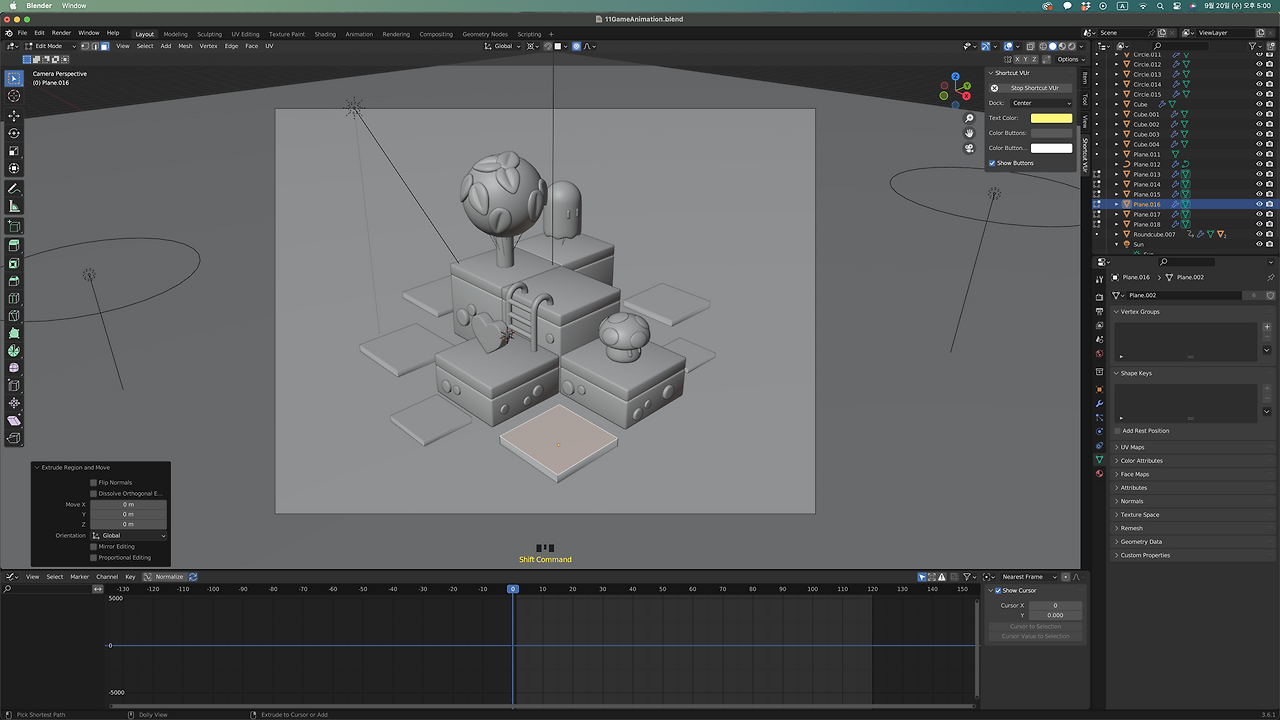Expand the UV Maps panel
Viewport: 1280px width, 720px height.
1132,447
